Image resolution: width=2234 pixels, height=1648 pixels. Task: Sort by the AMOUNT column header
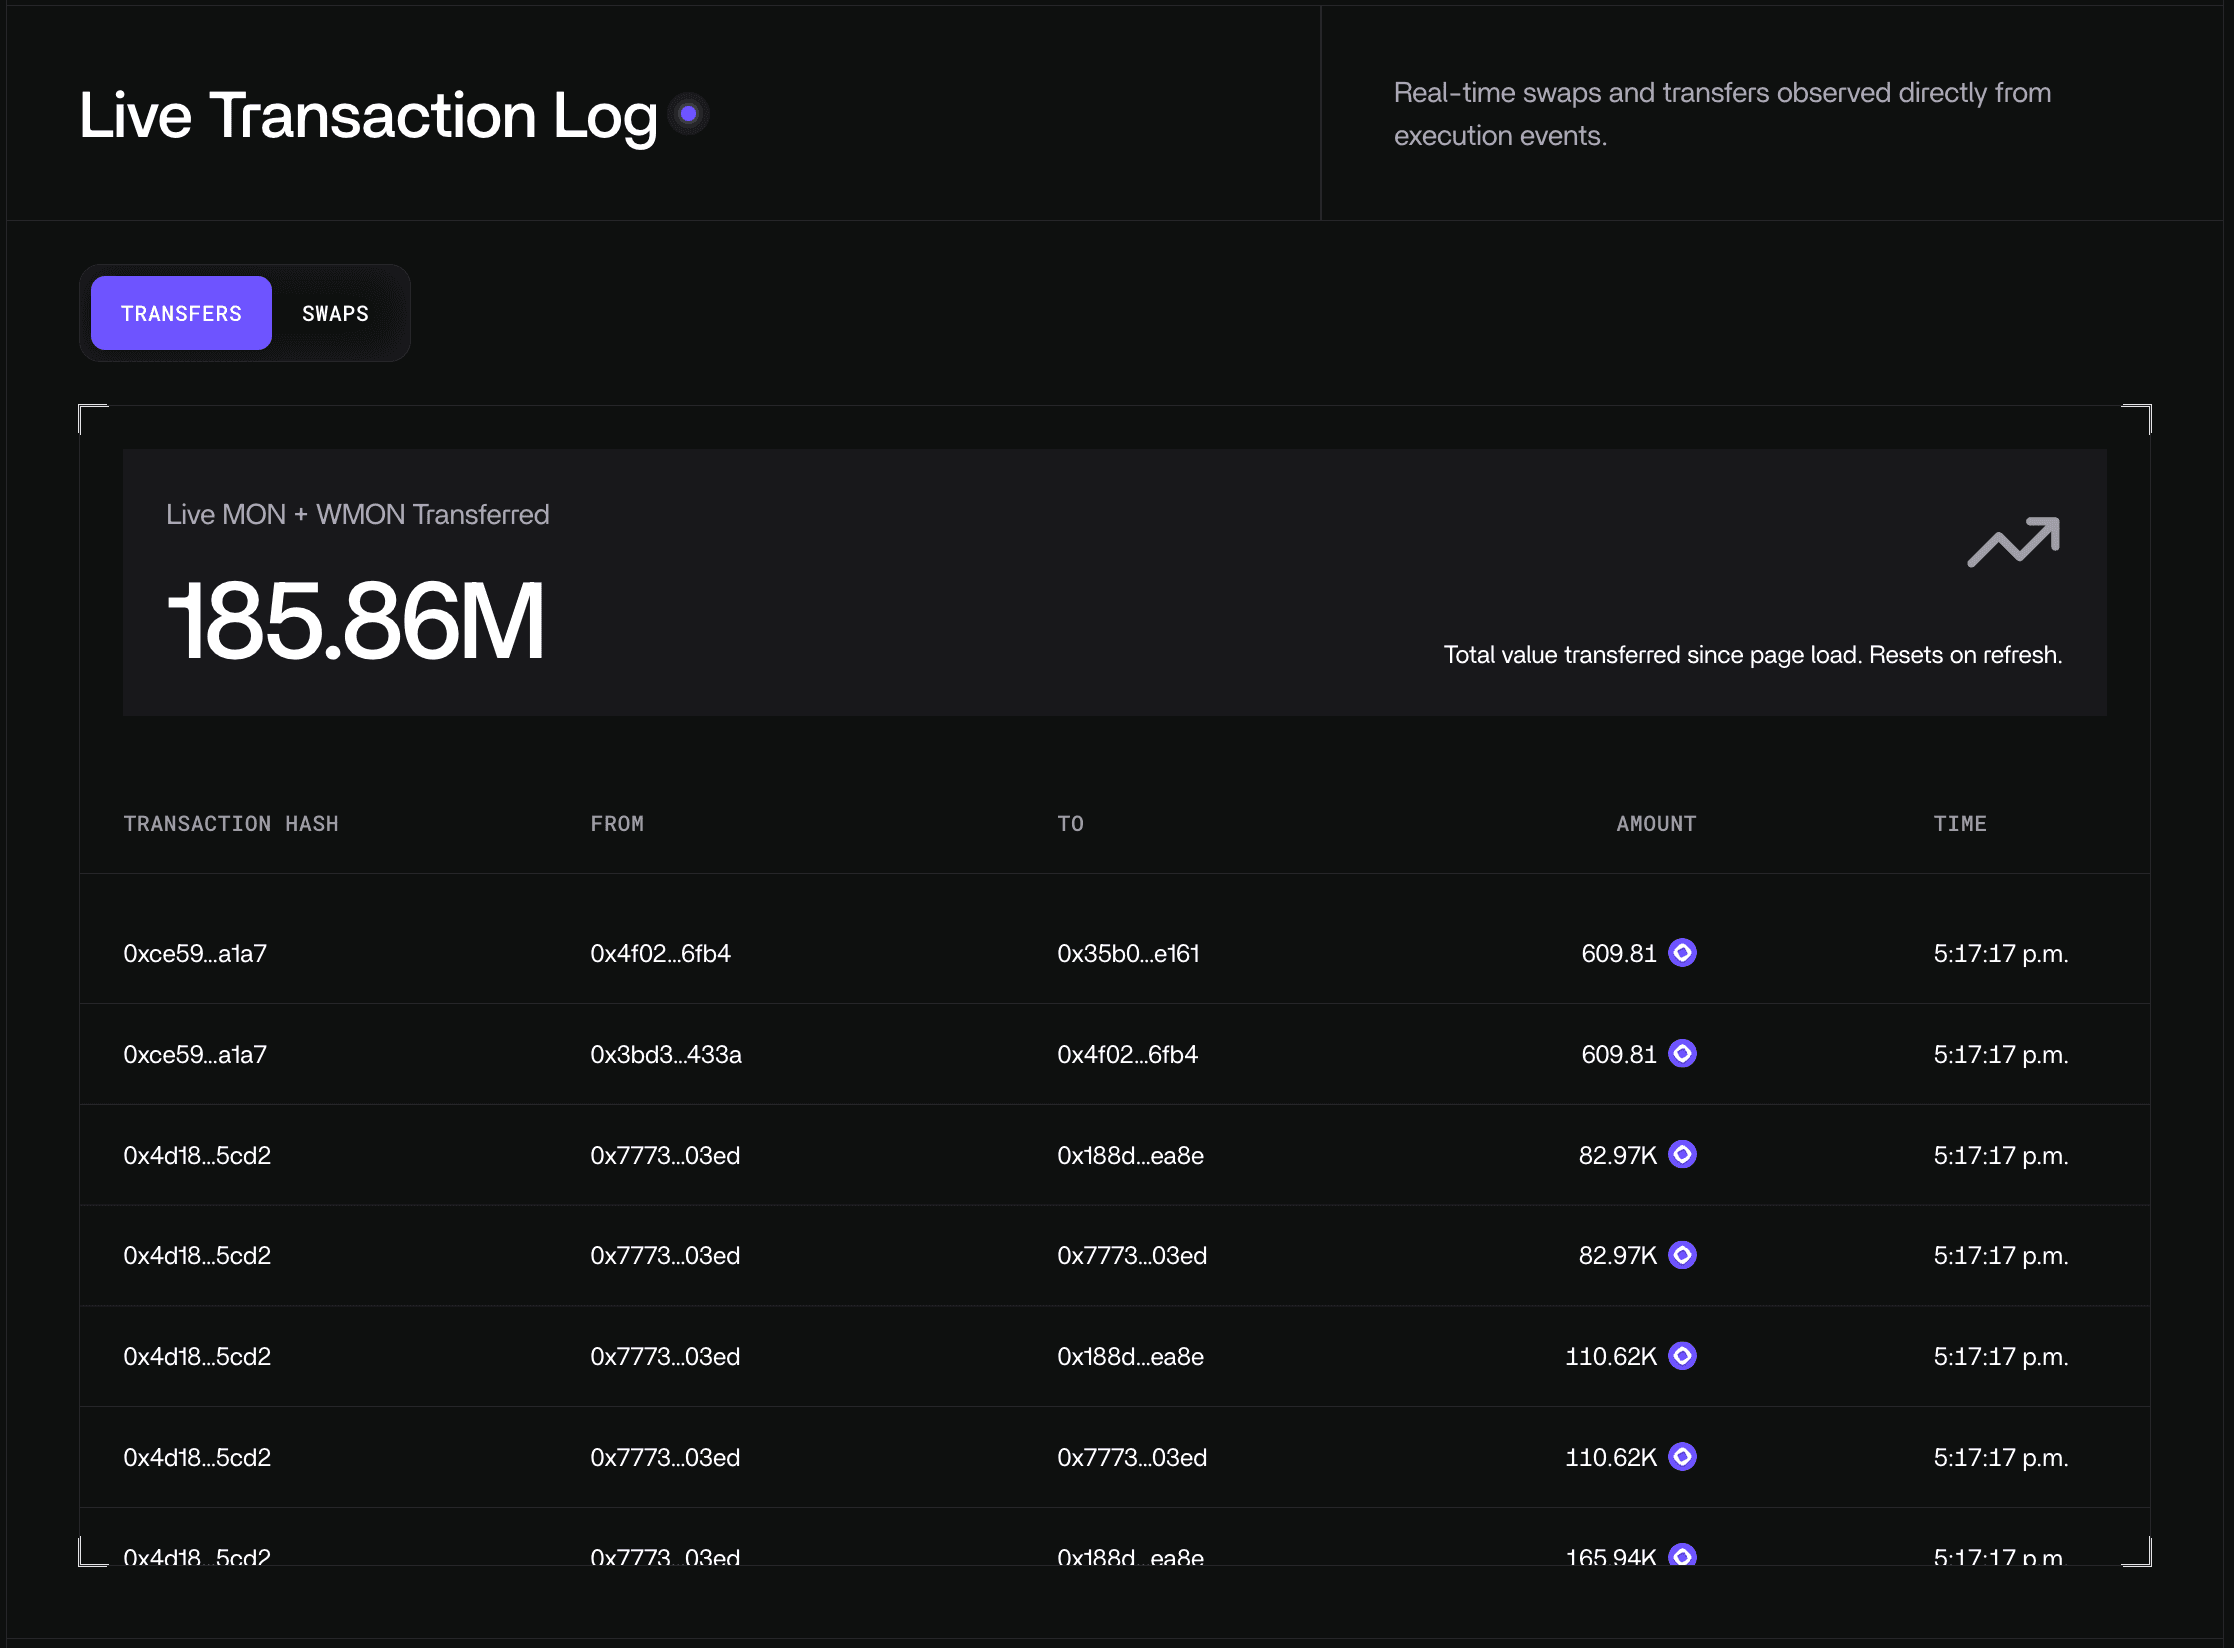click(1656, 823)
